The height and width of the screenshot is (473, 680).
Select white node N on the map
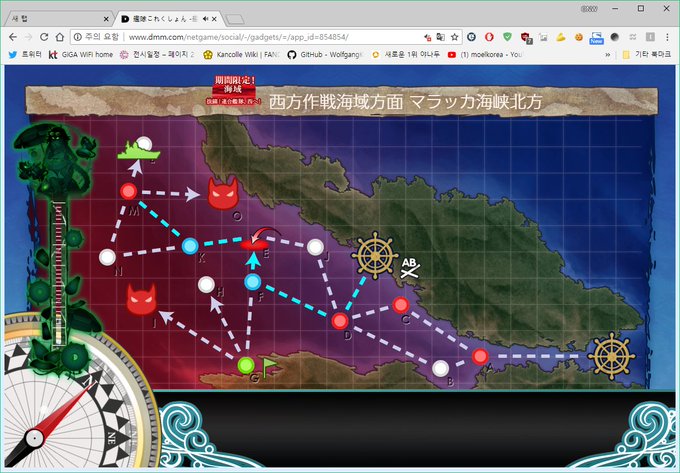tap(107, 257)
